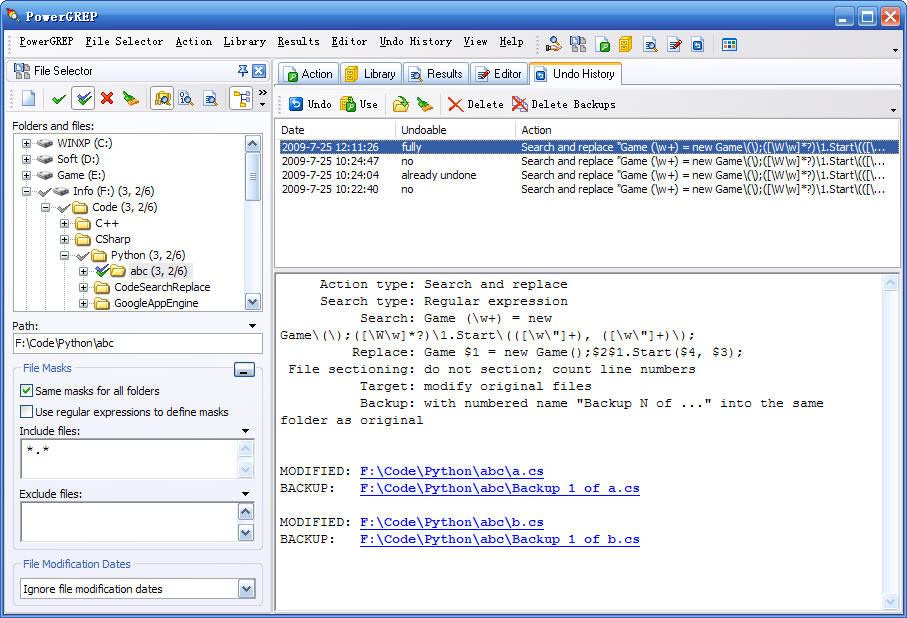Click the Library panel icon in main toolbar
Image resolution: width=907 pixels, height=618 pixels.
click(625, 44)
